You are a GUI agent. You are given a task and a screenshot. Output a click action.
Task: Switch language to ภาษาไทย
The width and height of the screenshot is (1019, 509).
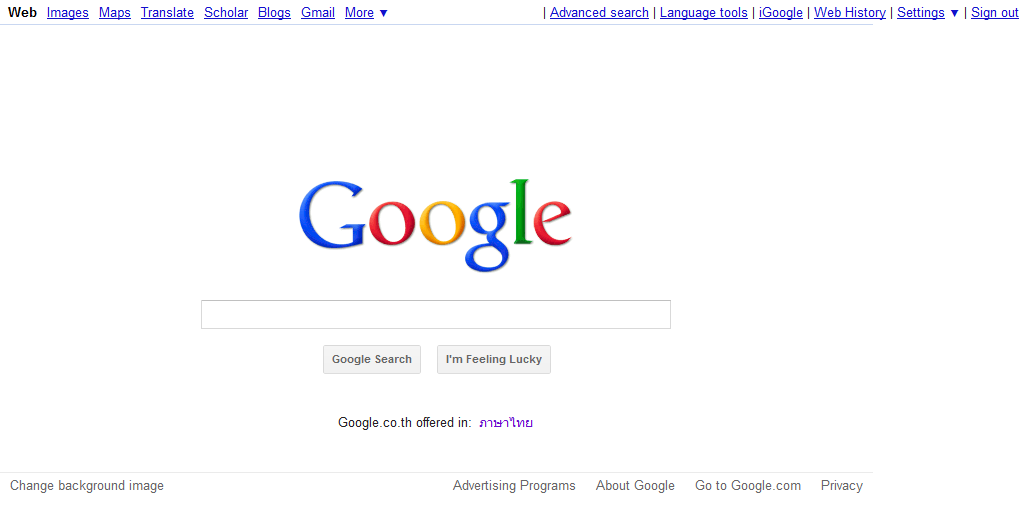(506, 423)
